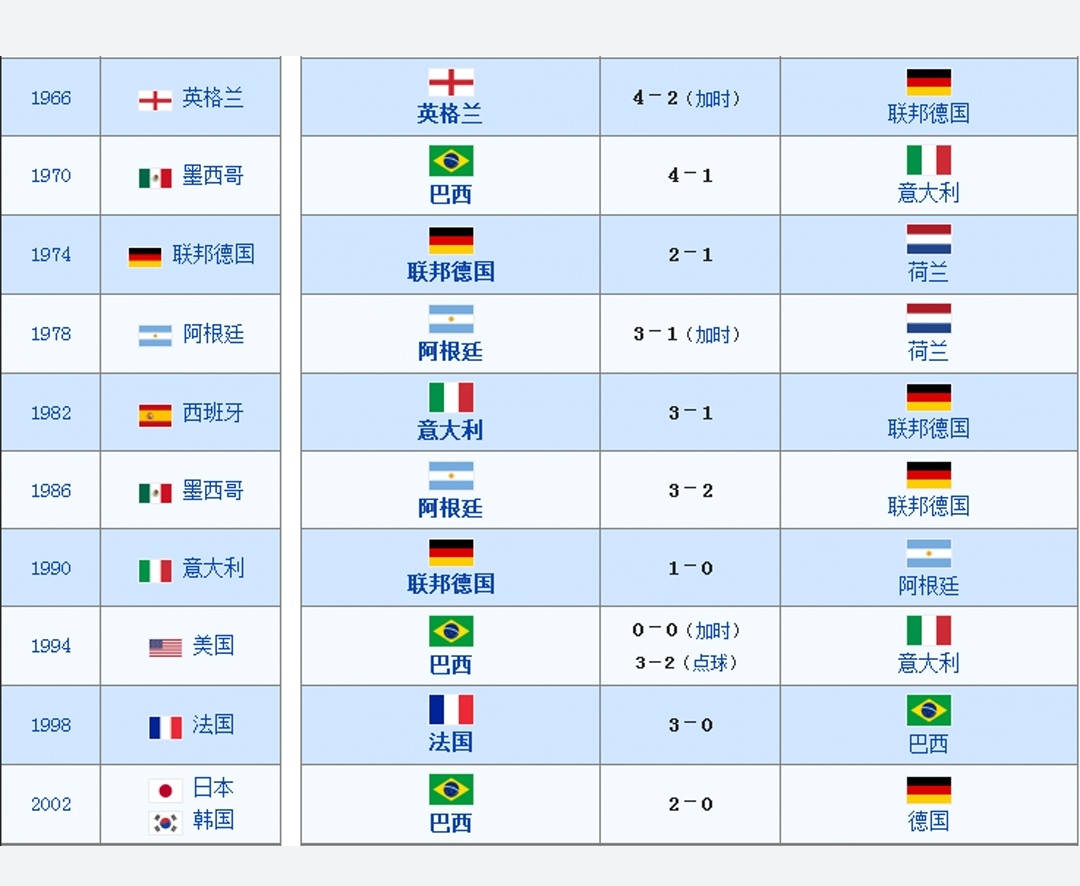Click the England flag in the 1966 host column
This screenshot has height=886, width=1080.
(155, 101)
